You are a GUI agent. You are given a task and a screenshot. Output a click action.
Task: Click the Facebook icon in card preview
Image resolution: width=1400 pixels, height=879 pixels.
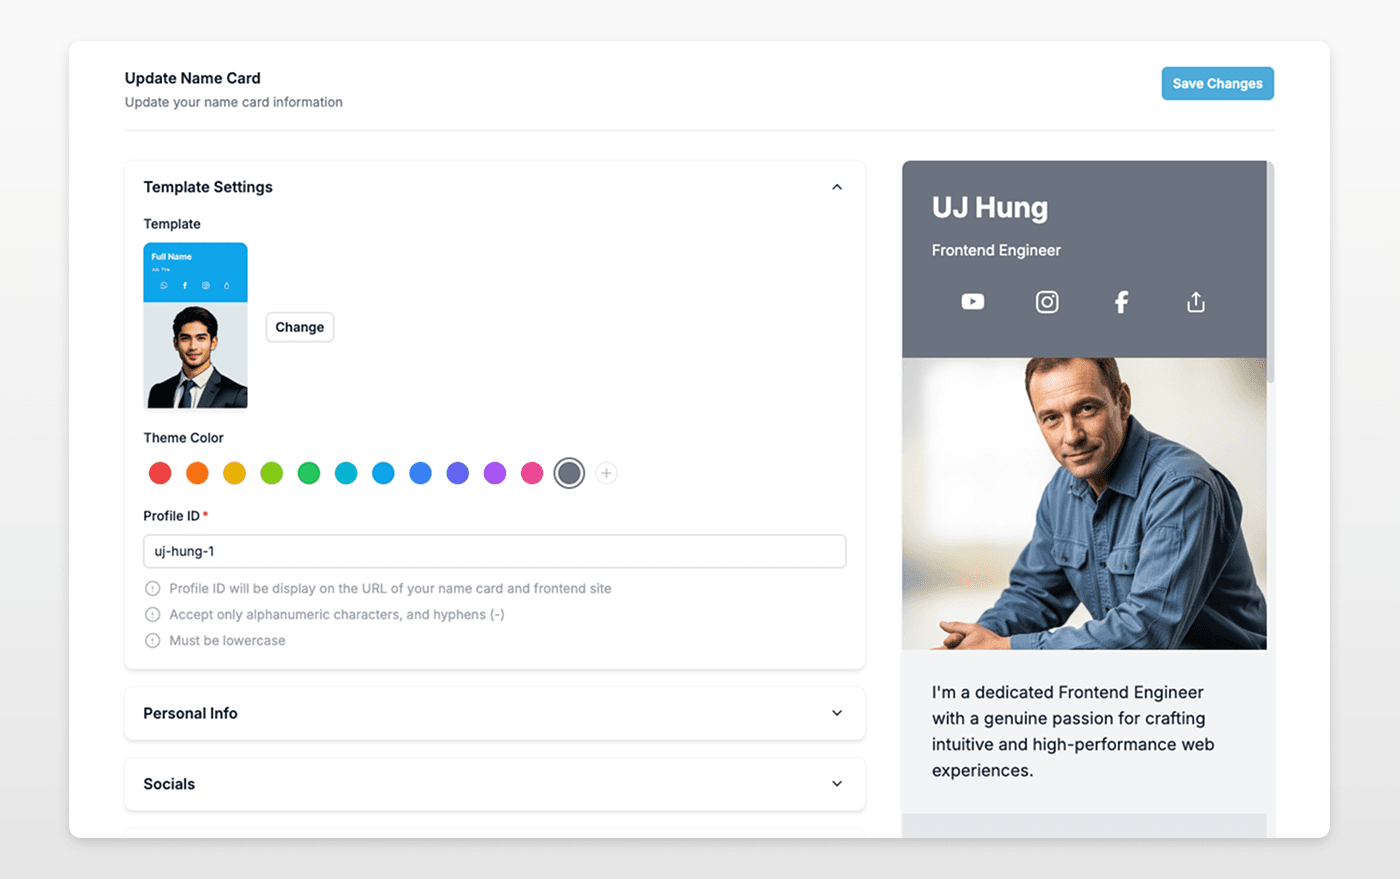click(x=1121, y=302)
